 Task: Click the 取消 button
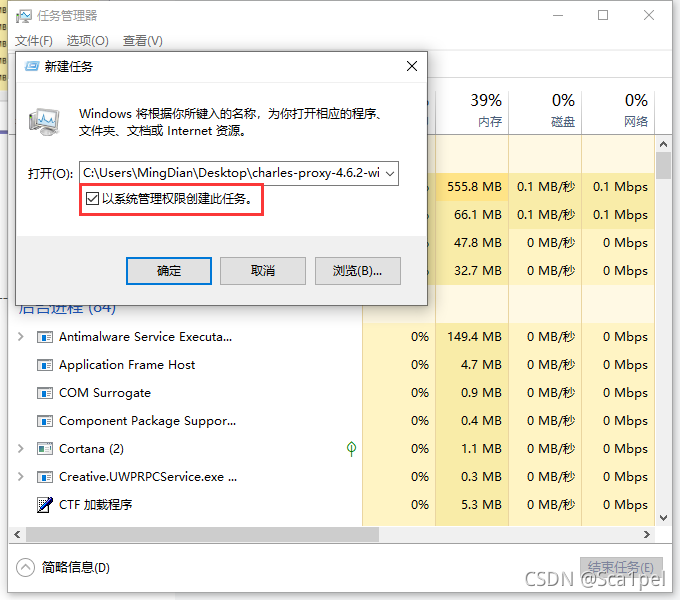click(x=263, y=271)
